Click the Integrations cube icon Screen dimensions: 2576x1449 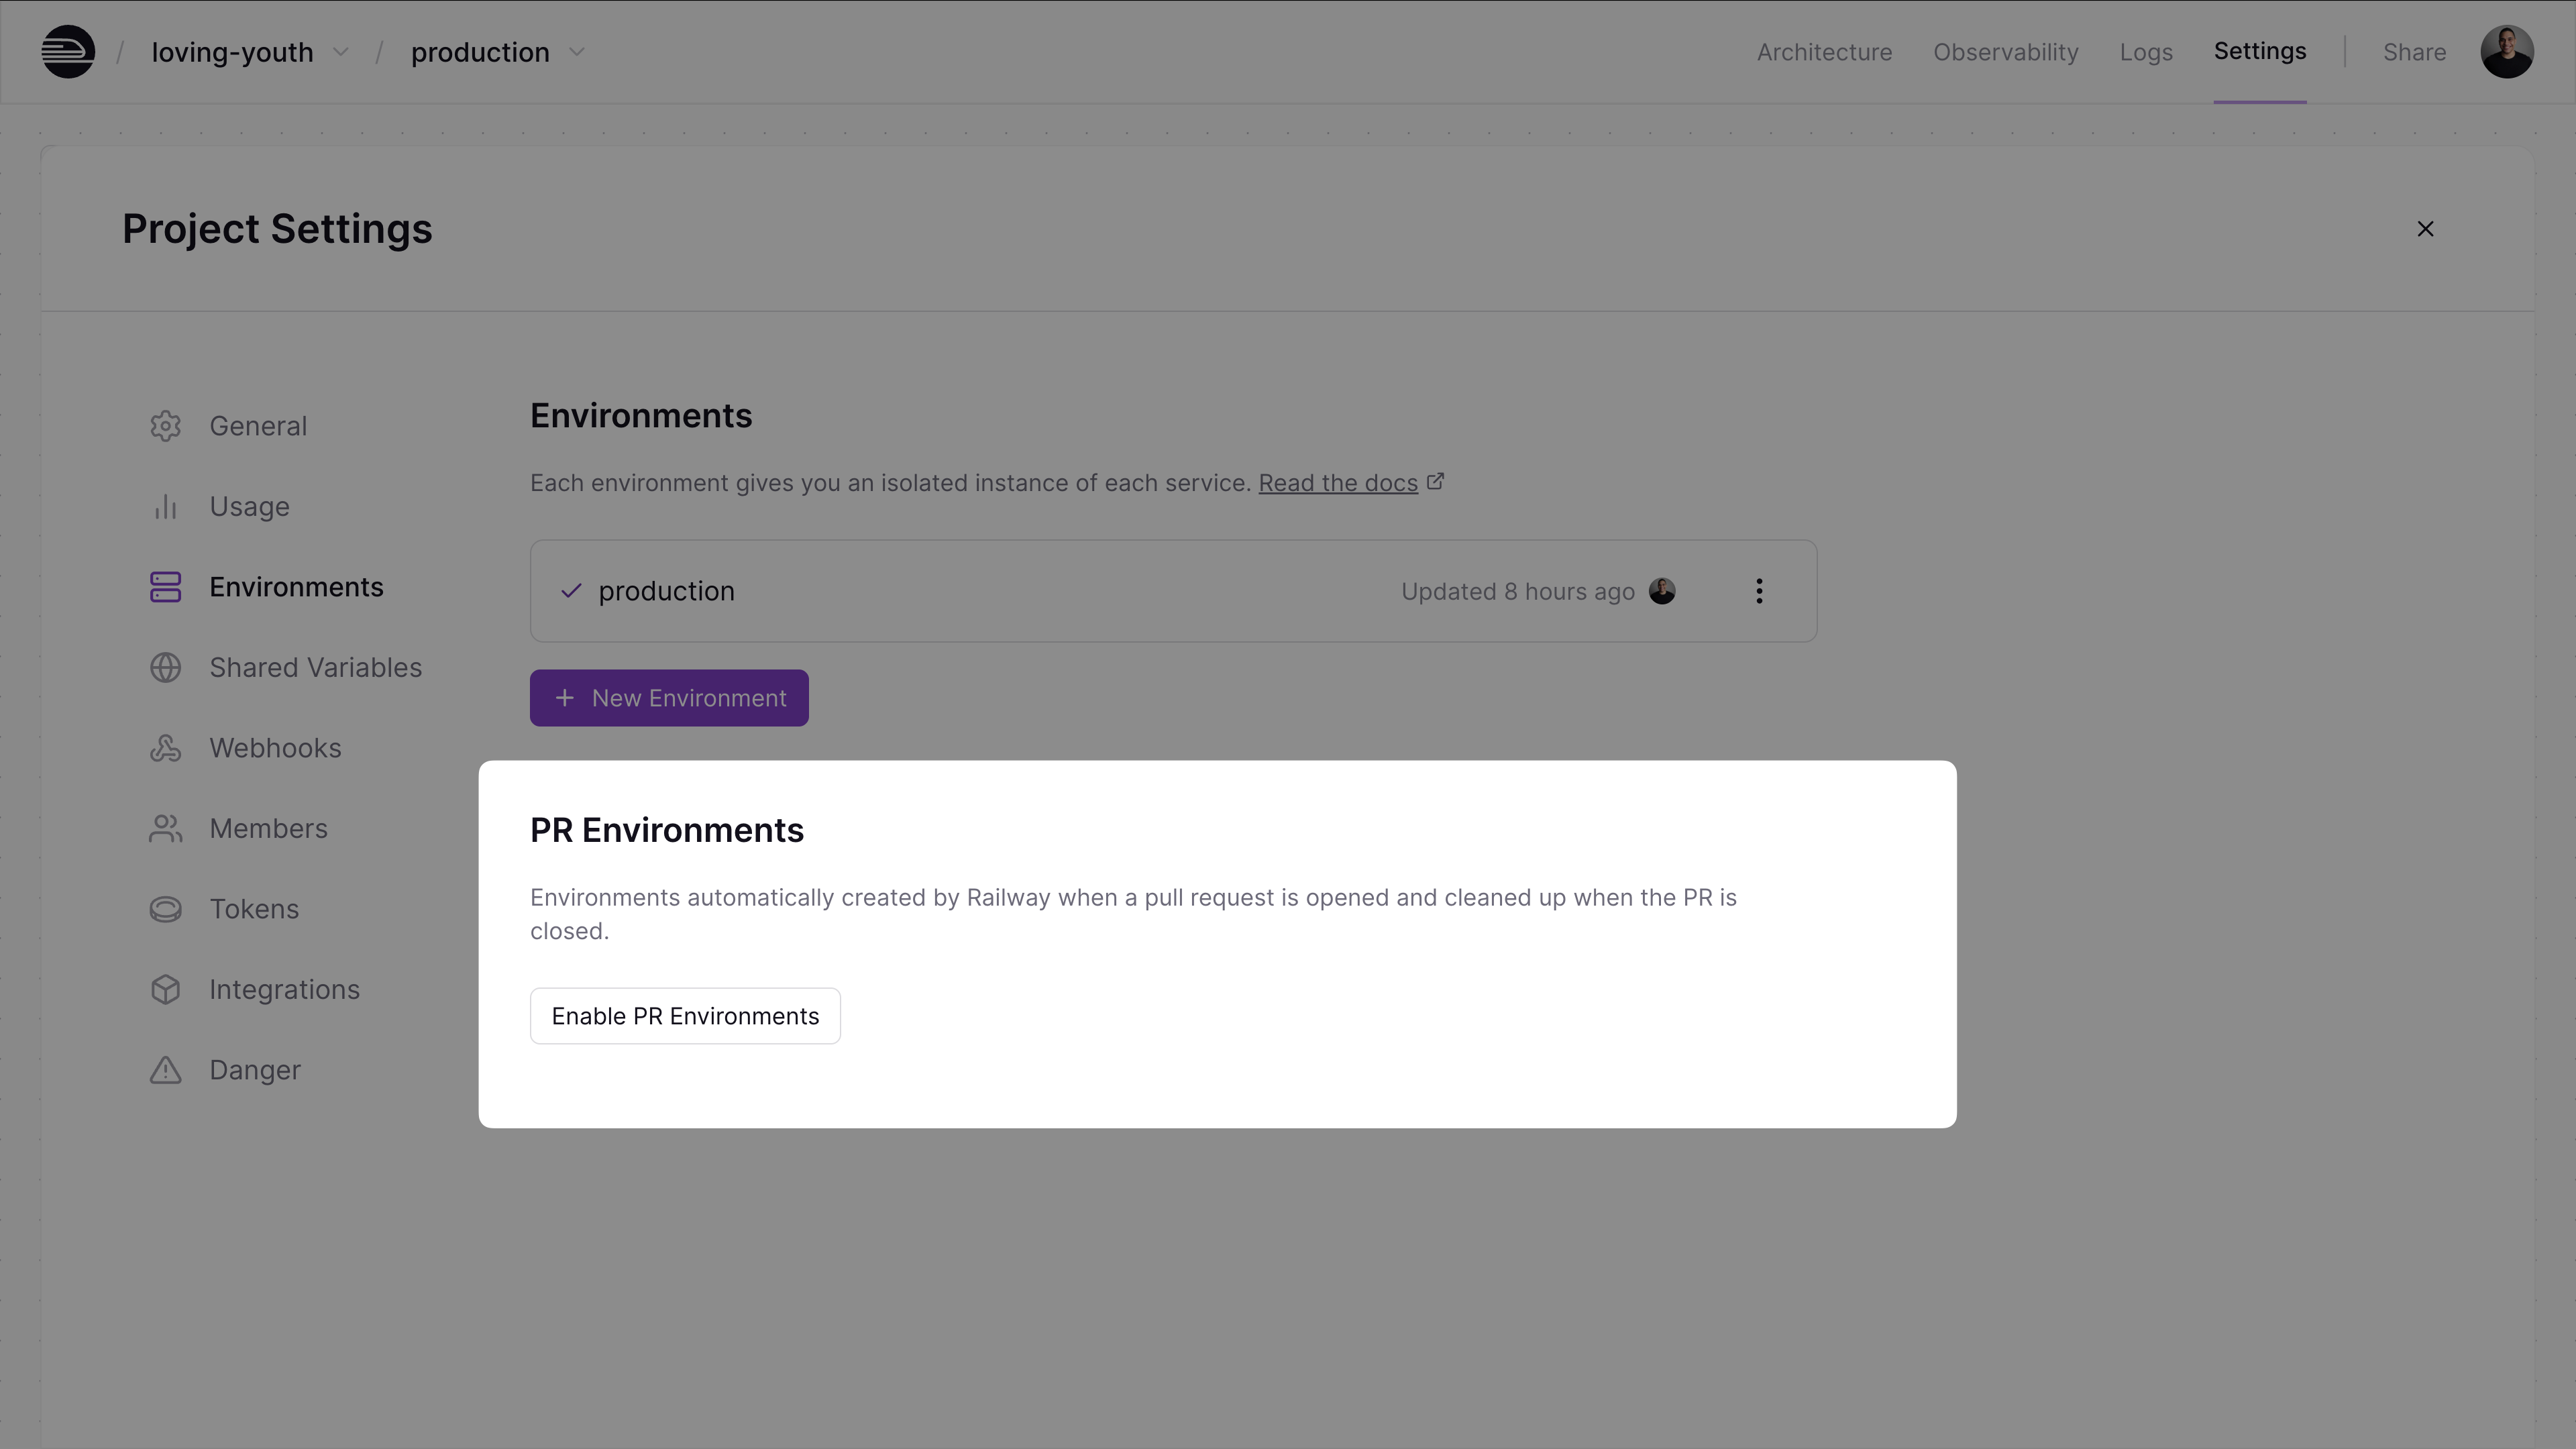pos(166,989)
